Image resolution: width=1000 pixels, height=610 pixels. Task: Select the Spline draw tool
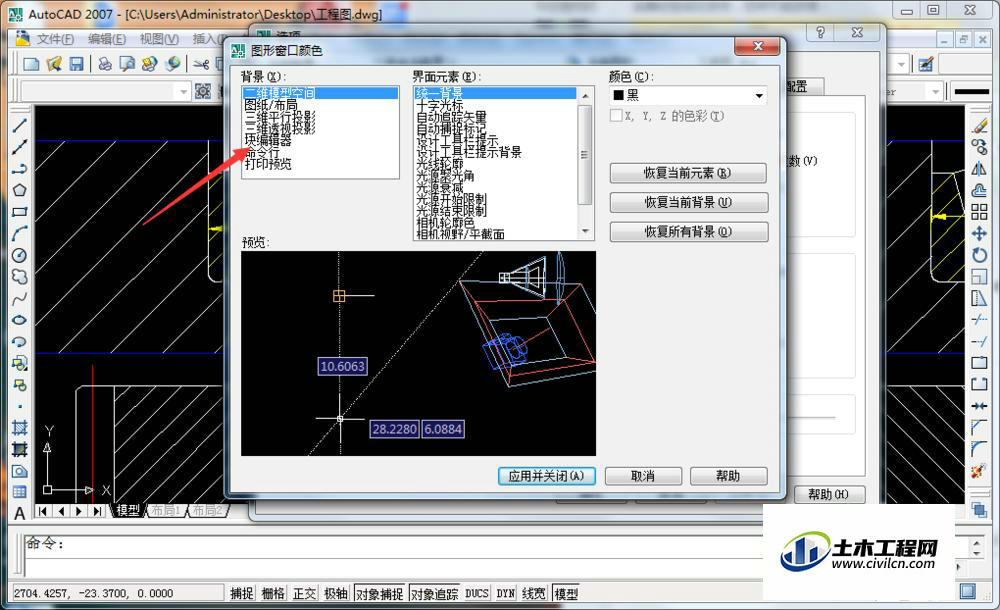20,299
